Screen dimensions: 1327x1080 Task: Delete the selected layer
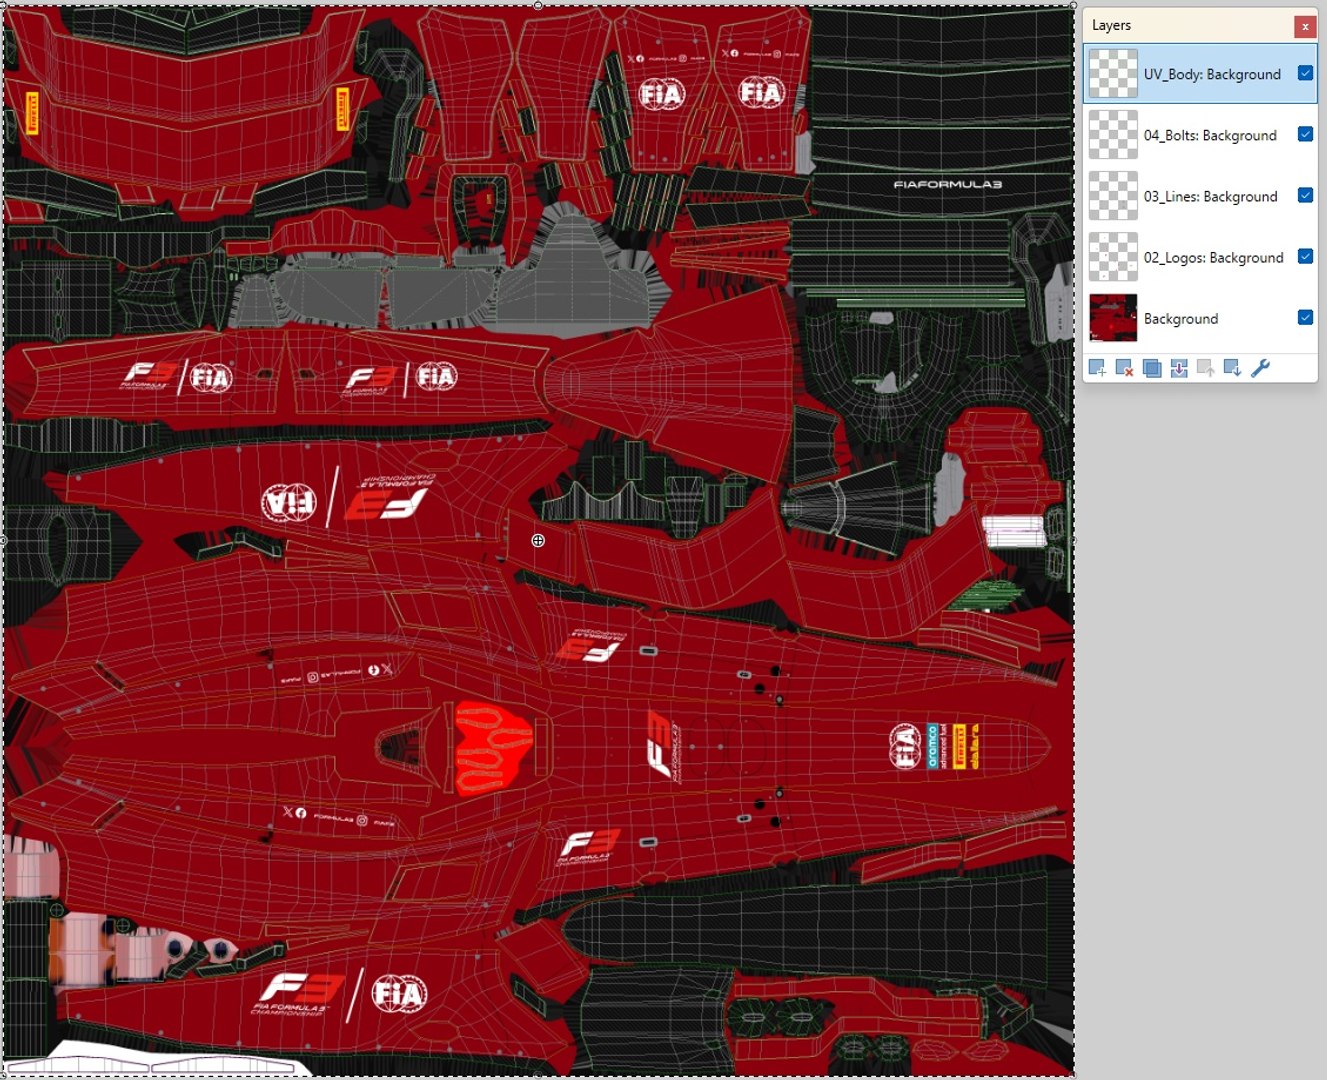(x=1124, y=368)
